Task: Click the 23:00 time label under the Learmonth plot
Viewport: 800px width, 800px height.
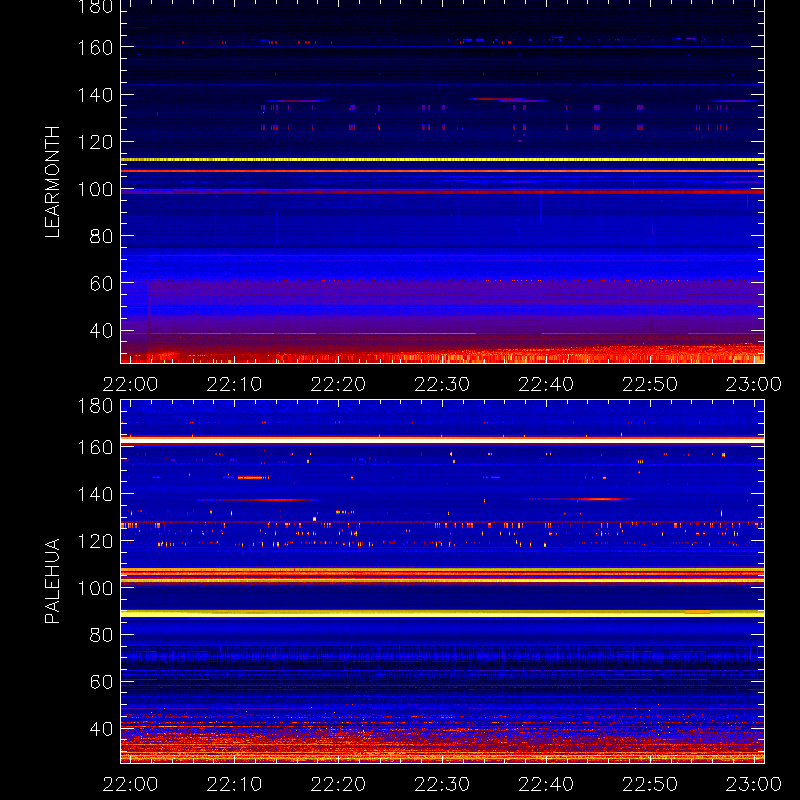Action: pyautogui.click(x=754, y=384)
